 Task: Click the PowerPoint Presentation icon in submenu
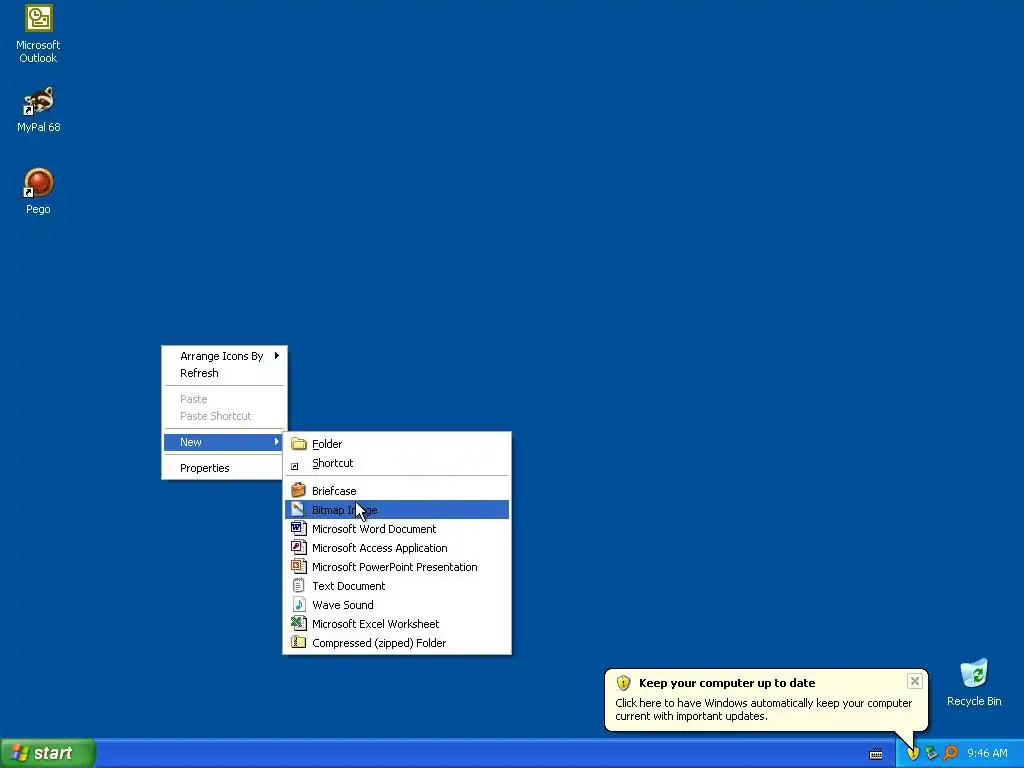pos(298,566)
